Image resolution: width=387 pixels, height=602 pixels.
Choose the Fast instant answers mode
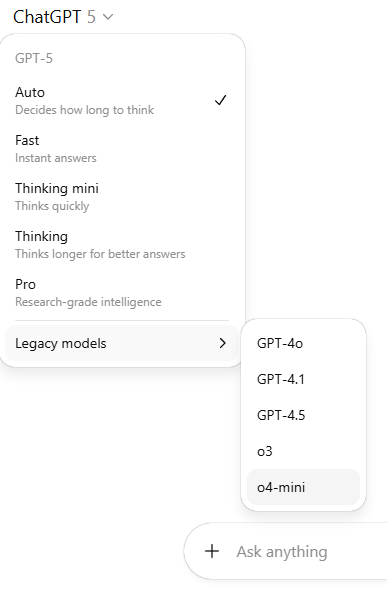point(122,149)
